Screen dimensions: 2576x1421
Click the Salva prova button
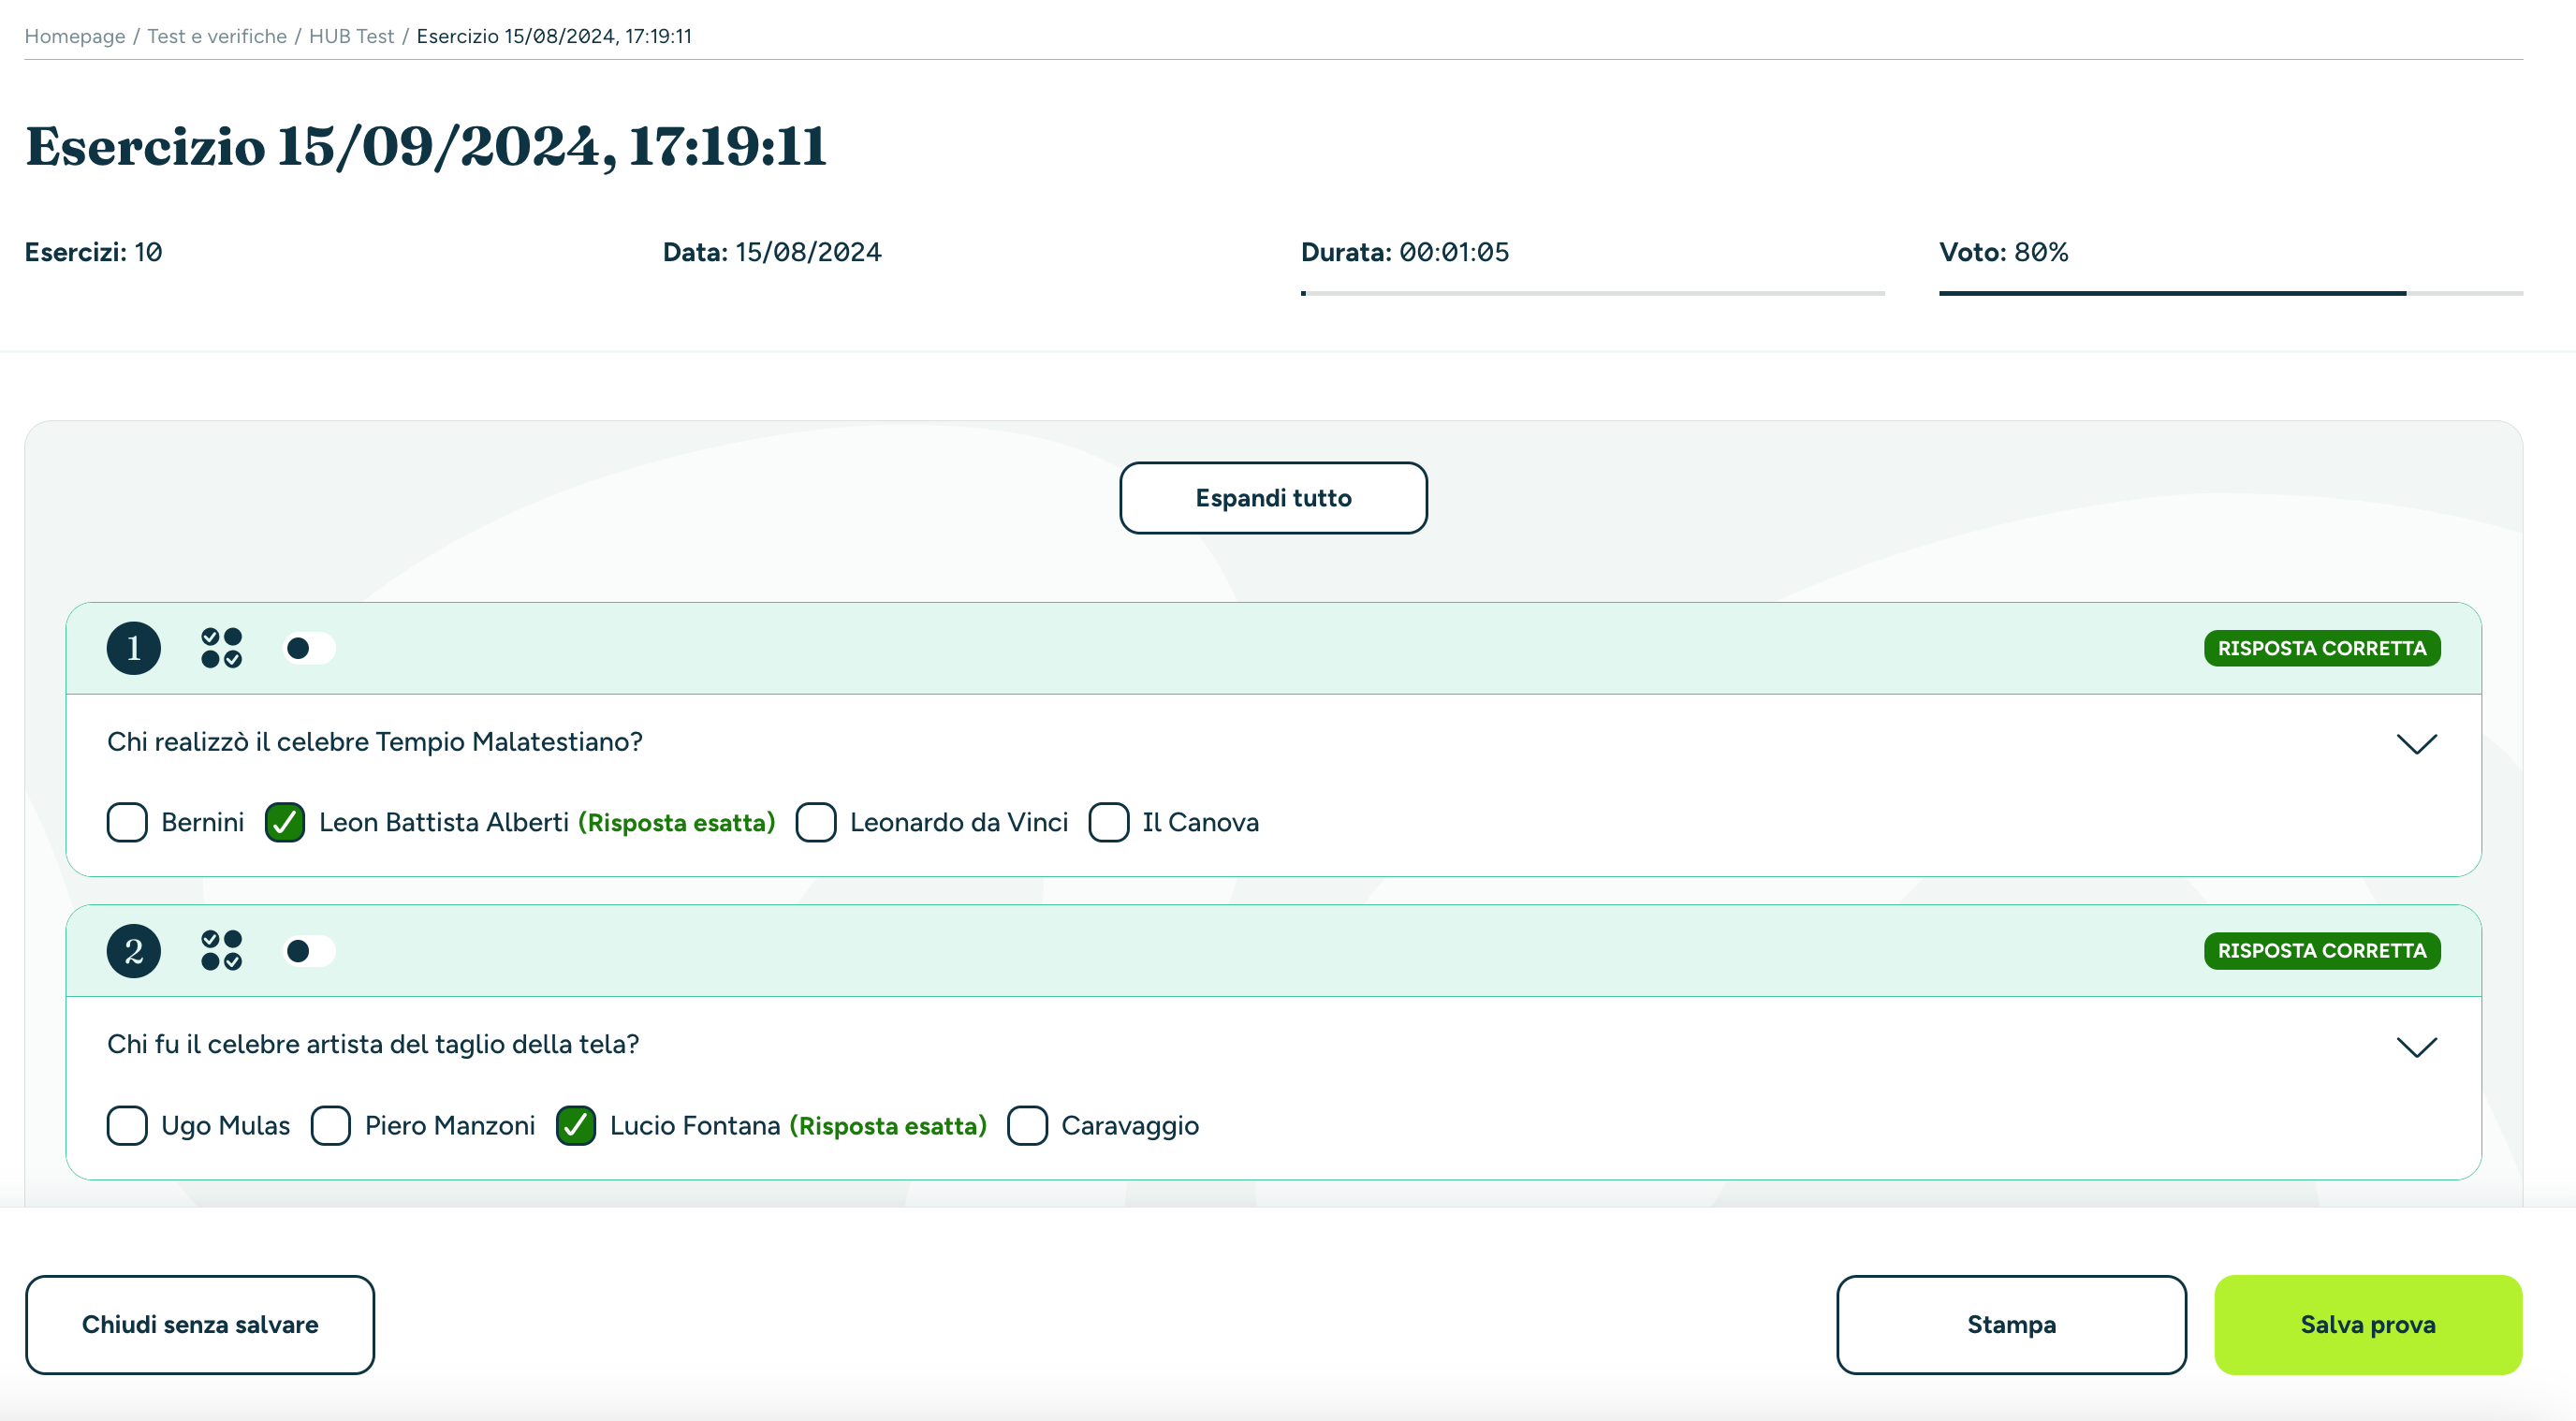click(x=2368, y=1324)
